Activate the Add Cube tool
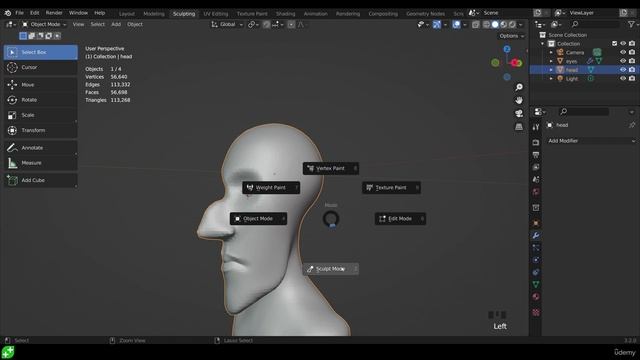640x360 pixels. (x=40, y=180)
